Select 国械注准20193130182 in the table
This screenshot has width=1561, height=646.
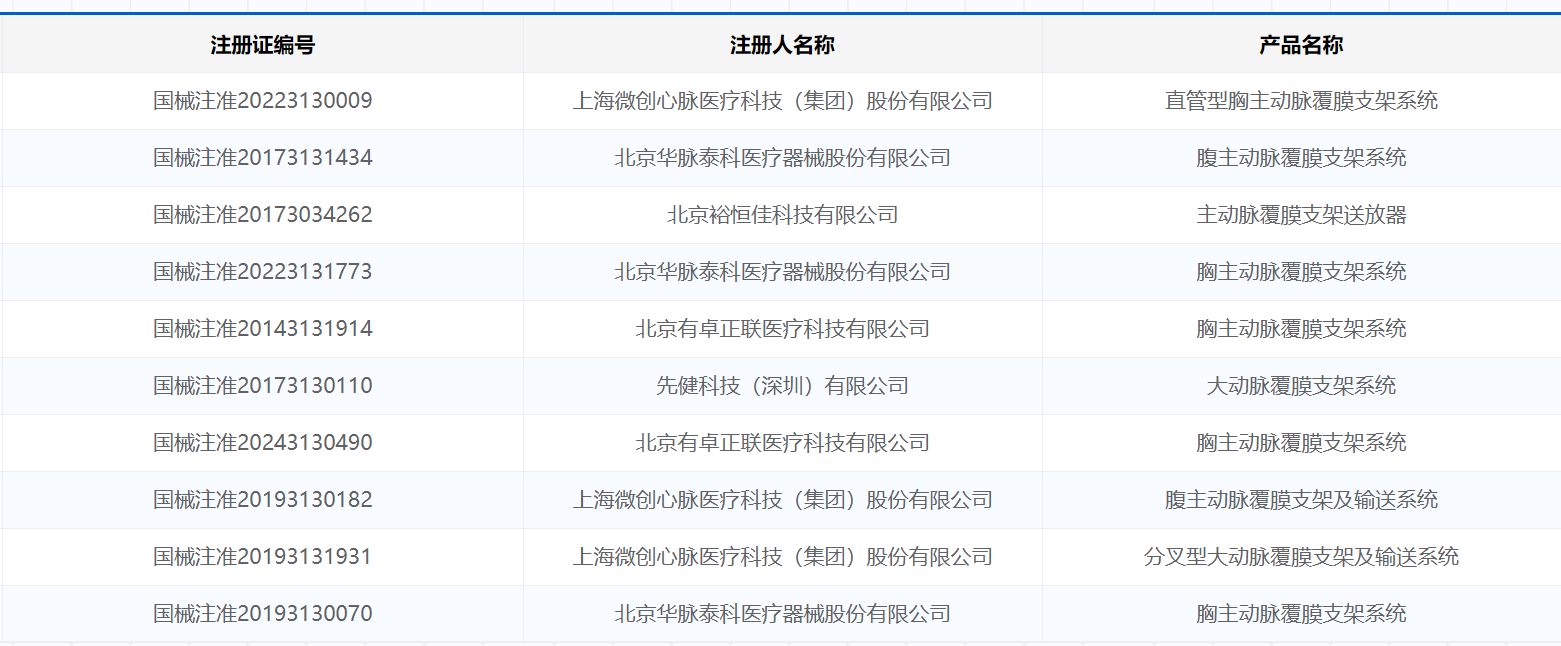pos(262,500)
